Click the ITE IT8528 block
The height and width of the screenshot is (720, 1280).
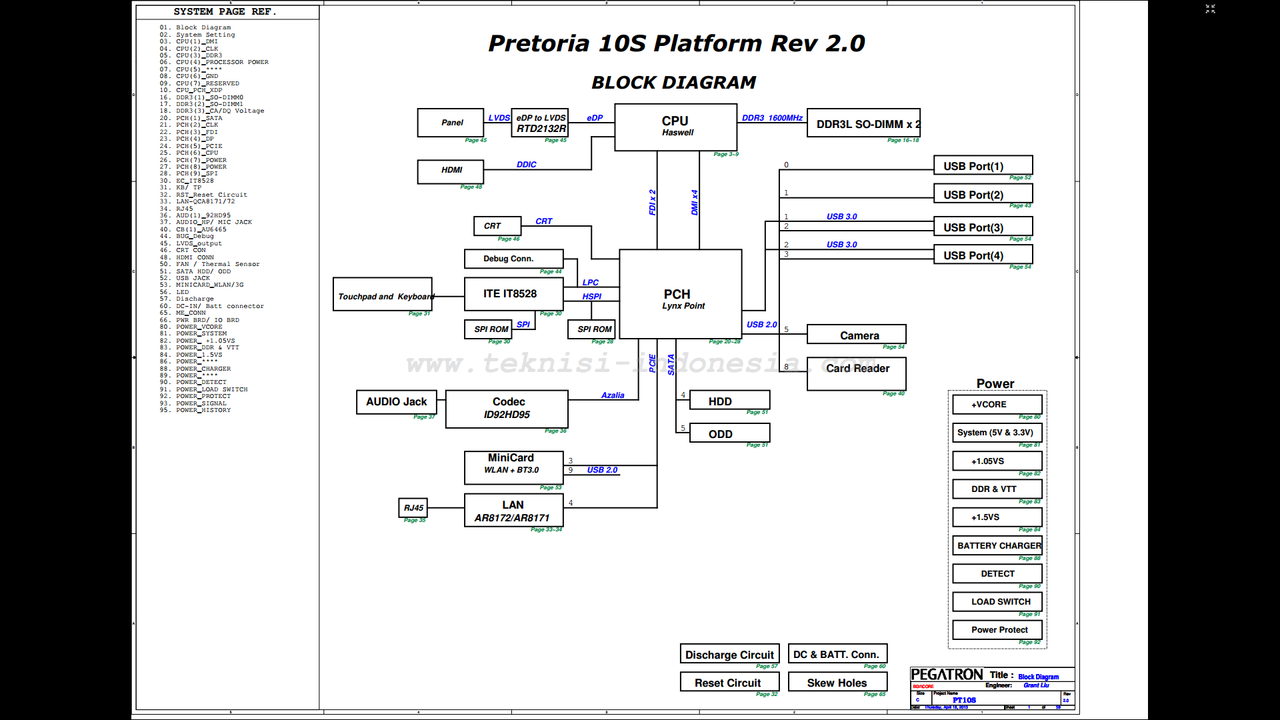click(x=514, y=294)
